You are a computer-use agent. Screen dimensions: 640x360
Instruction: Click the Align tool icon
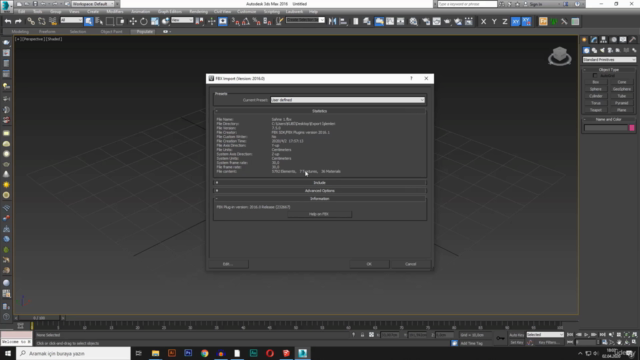point(343,22)
